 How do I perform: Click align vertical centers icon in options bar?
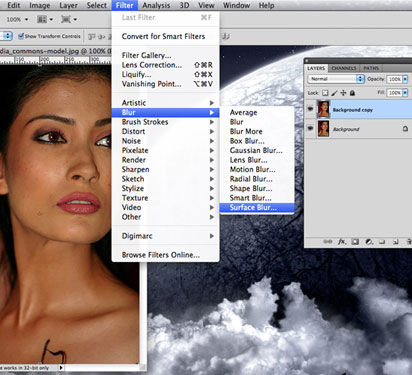click(x=102, y=36)
